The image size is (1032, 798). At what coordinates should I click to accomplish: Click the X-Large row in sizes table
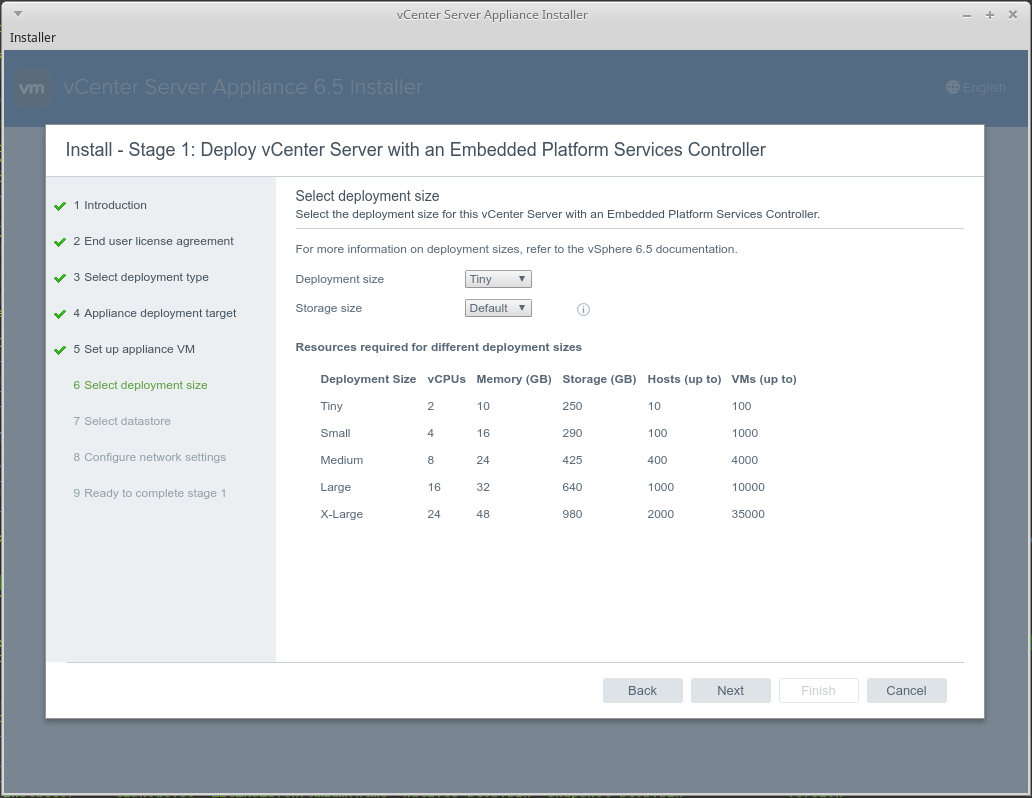pyautogui.click(x=558, y=514)
